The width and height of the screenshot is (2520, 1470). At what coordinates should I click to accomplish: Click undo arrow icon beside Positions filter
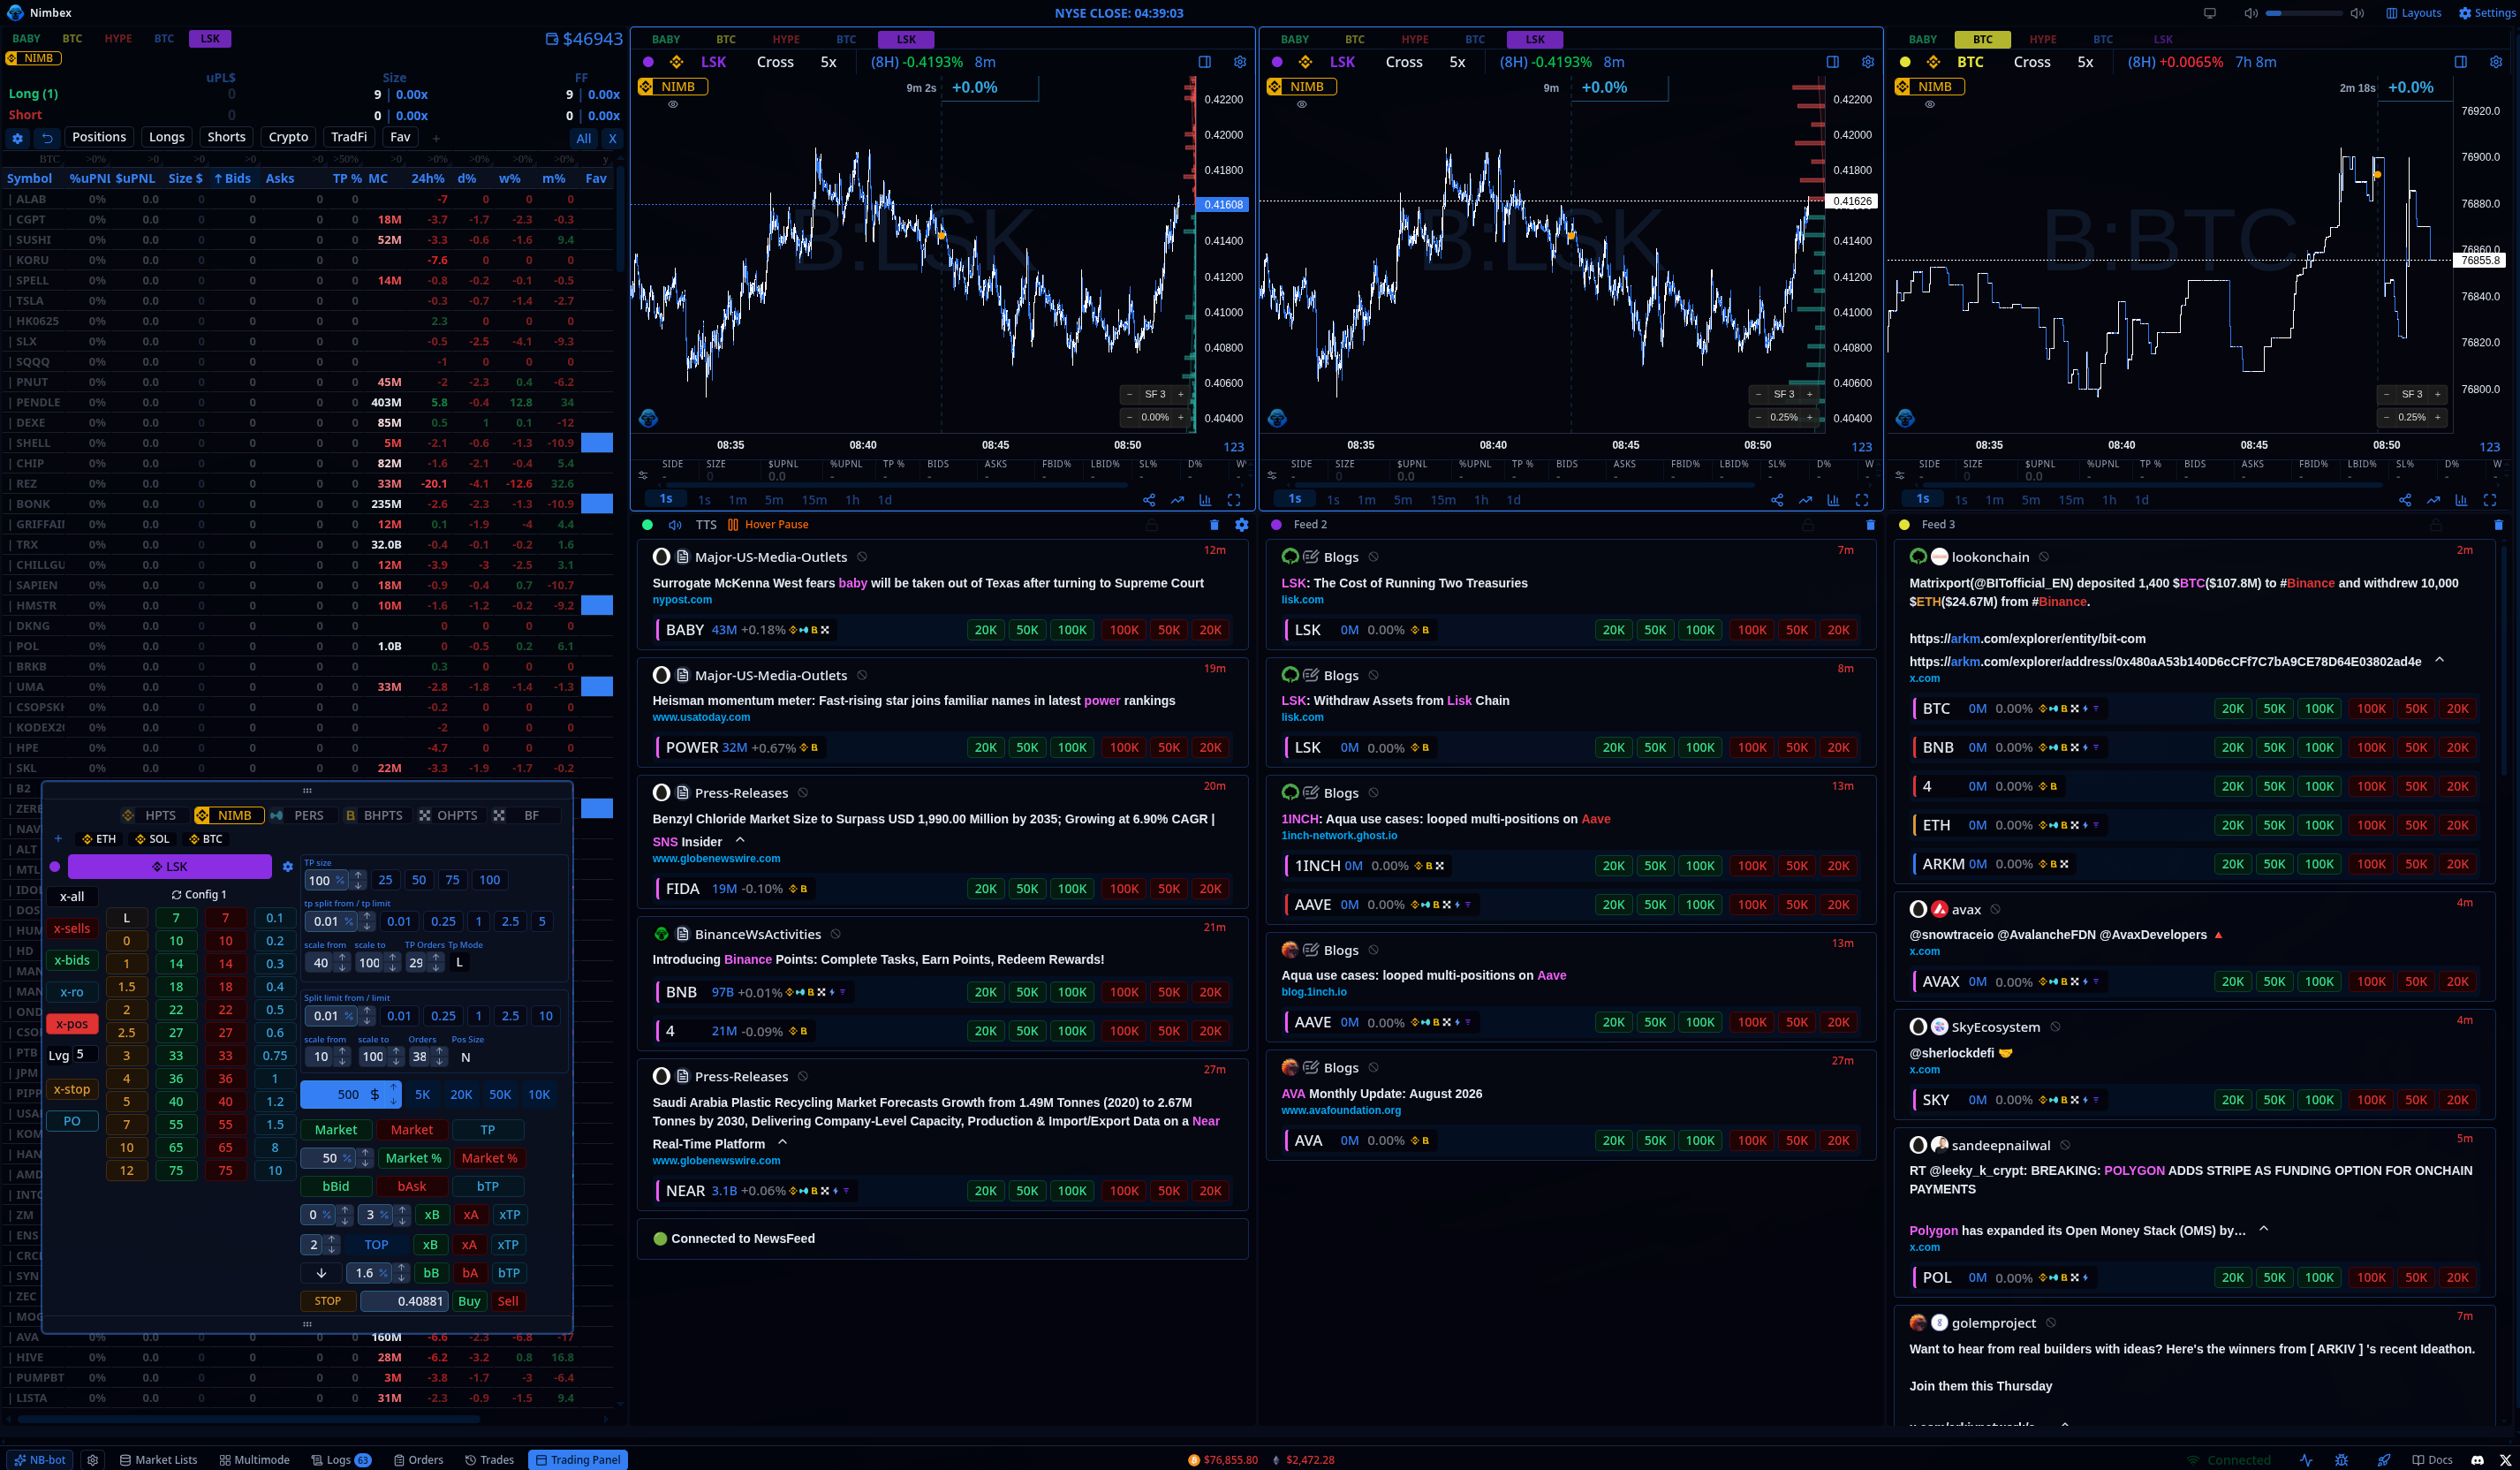click(x=47, y=138)
